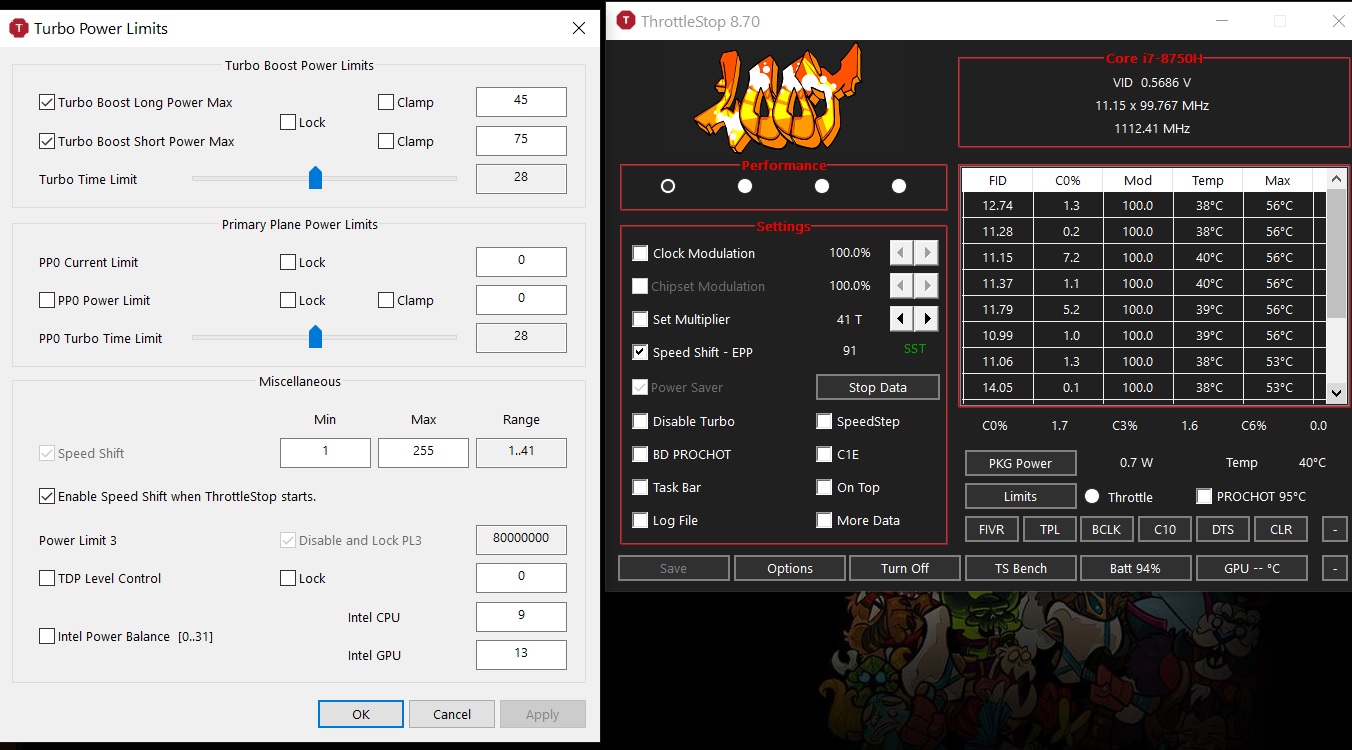Image resolution: width=1352 pixels, height=750 pixels.
Task: Click the ThrottleStop logo image
Action: pos(780,98)
